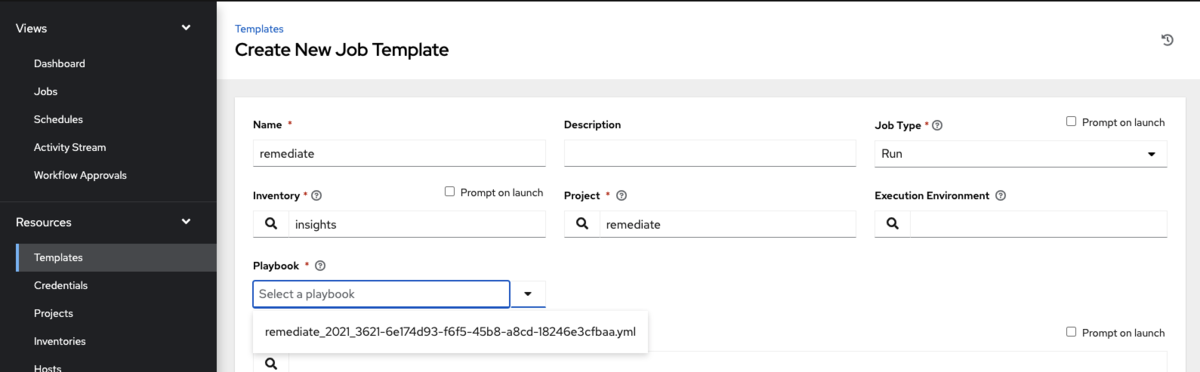Click the Project help question icon
Screen dimensions: 1200x372
pyautogui.click(x=621, y=196)
